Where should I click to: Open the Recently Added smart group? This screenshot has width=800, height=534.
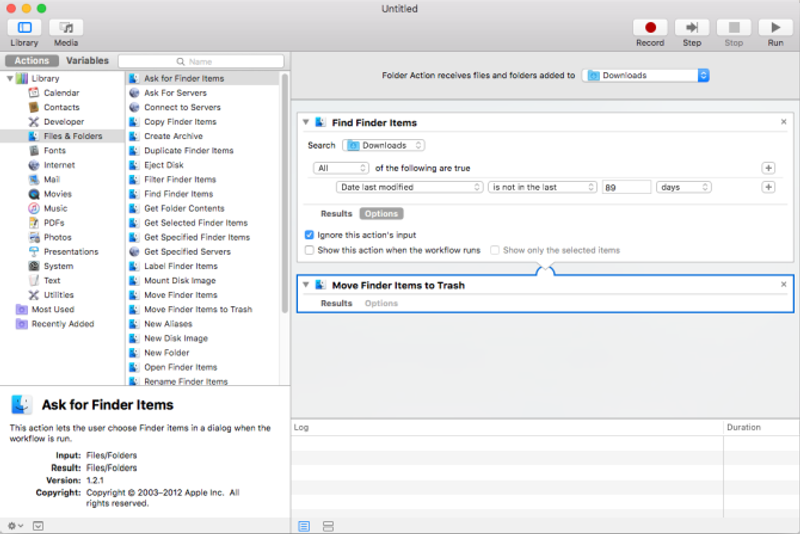[x=62, y=324]
